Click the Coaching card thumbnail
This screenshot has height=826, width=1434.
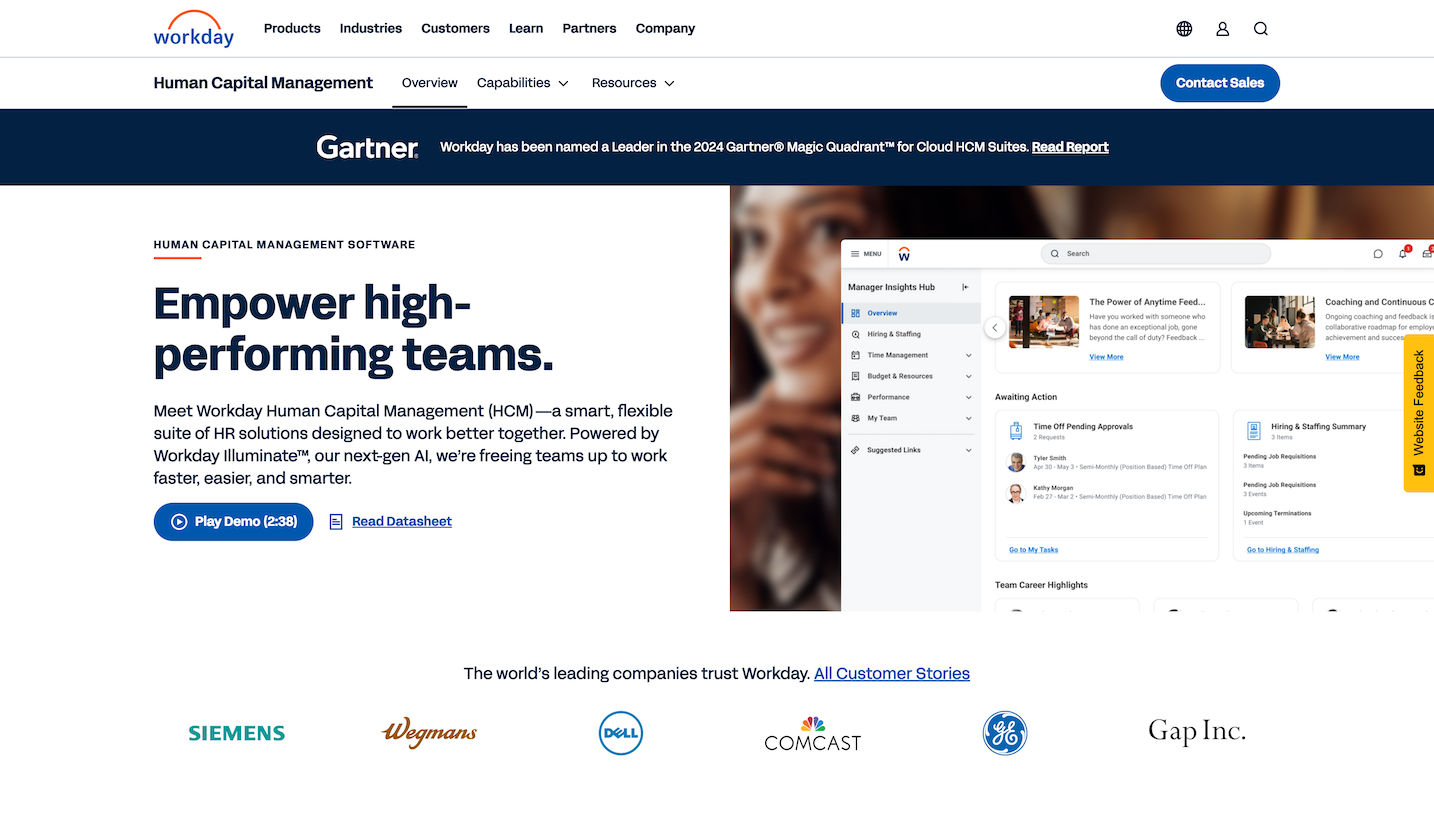(1280, 322)
